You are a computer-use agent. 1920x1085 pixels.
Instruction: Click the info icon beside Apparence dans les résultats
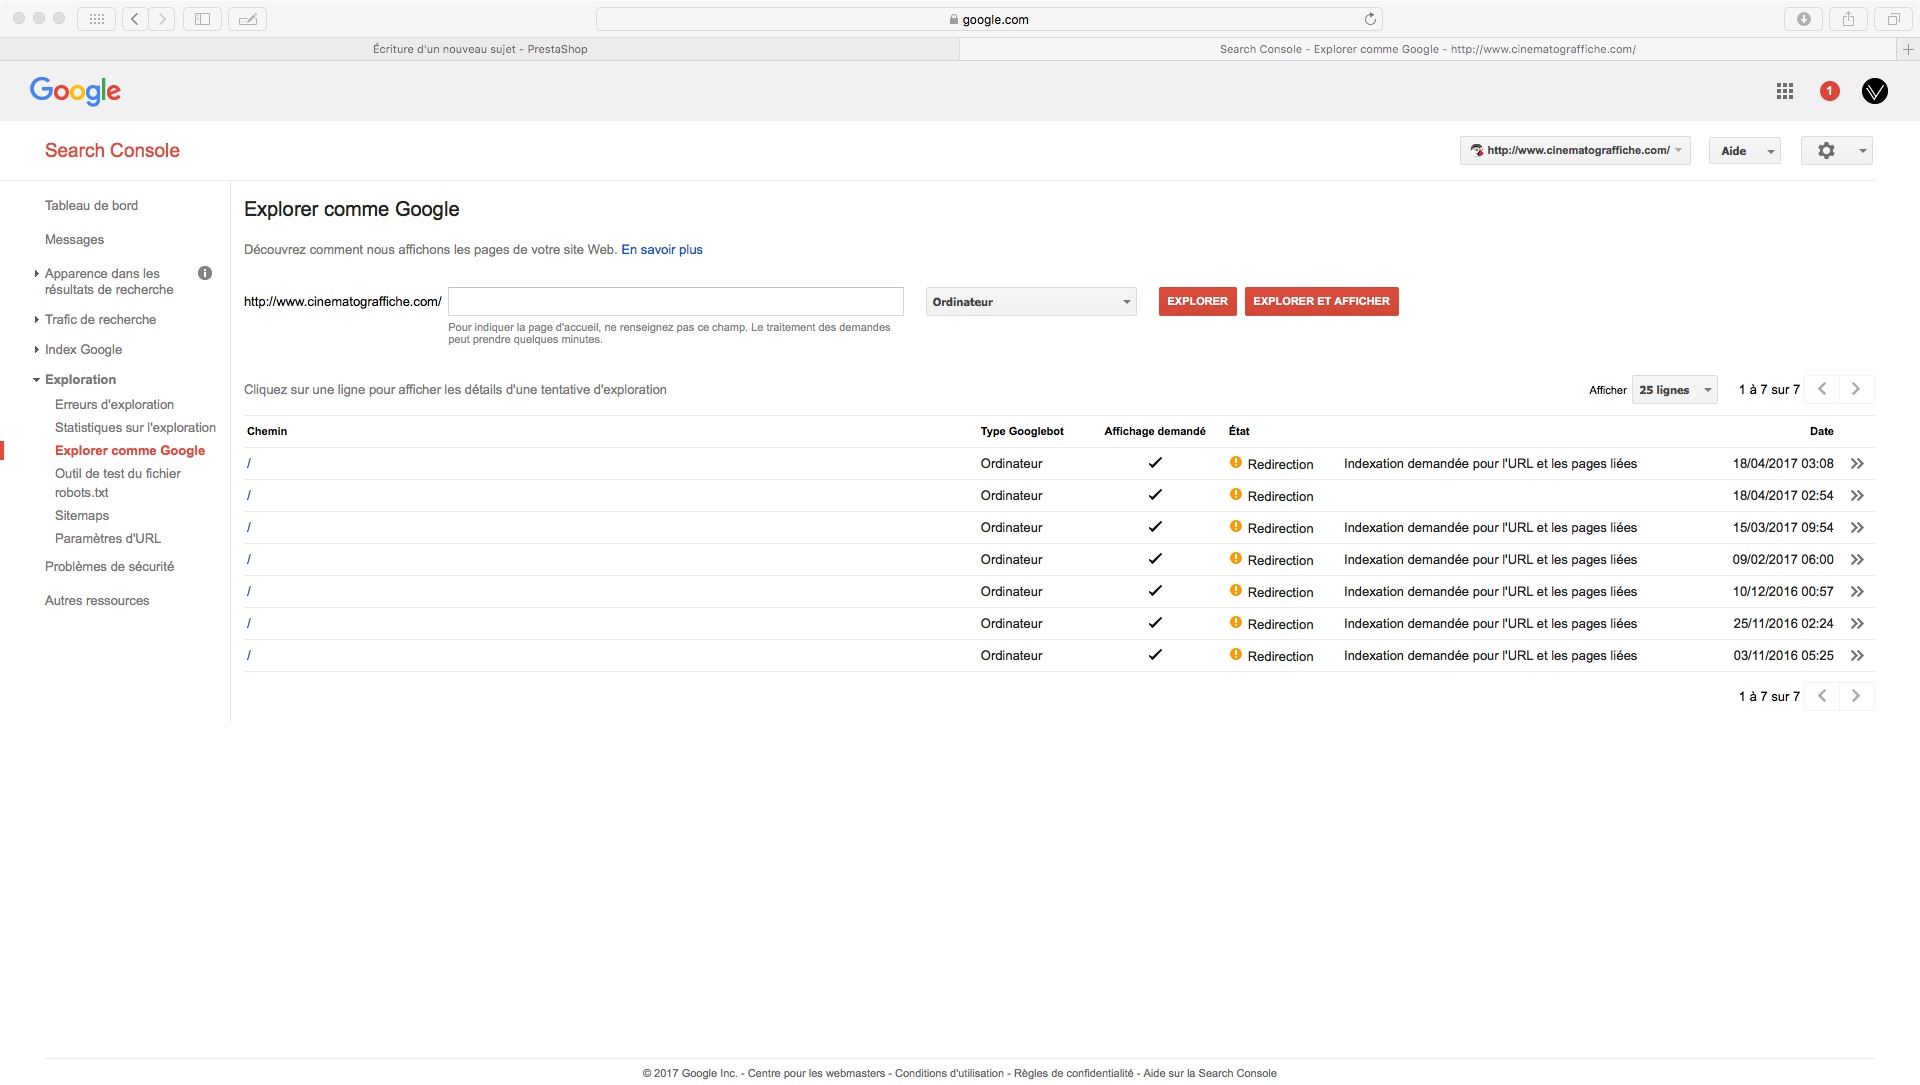tap(205, 273)
